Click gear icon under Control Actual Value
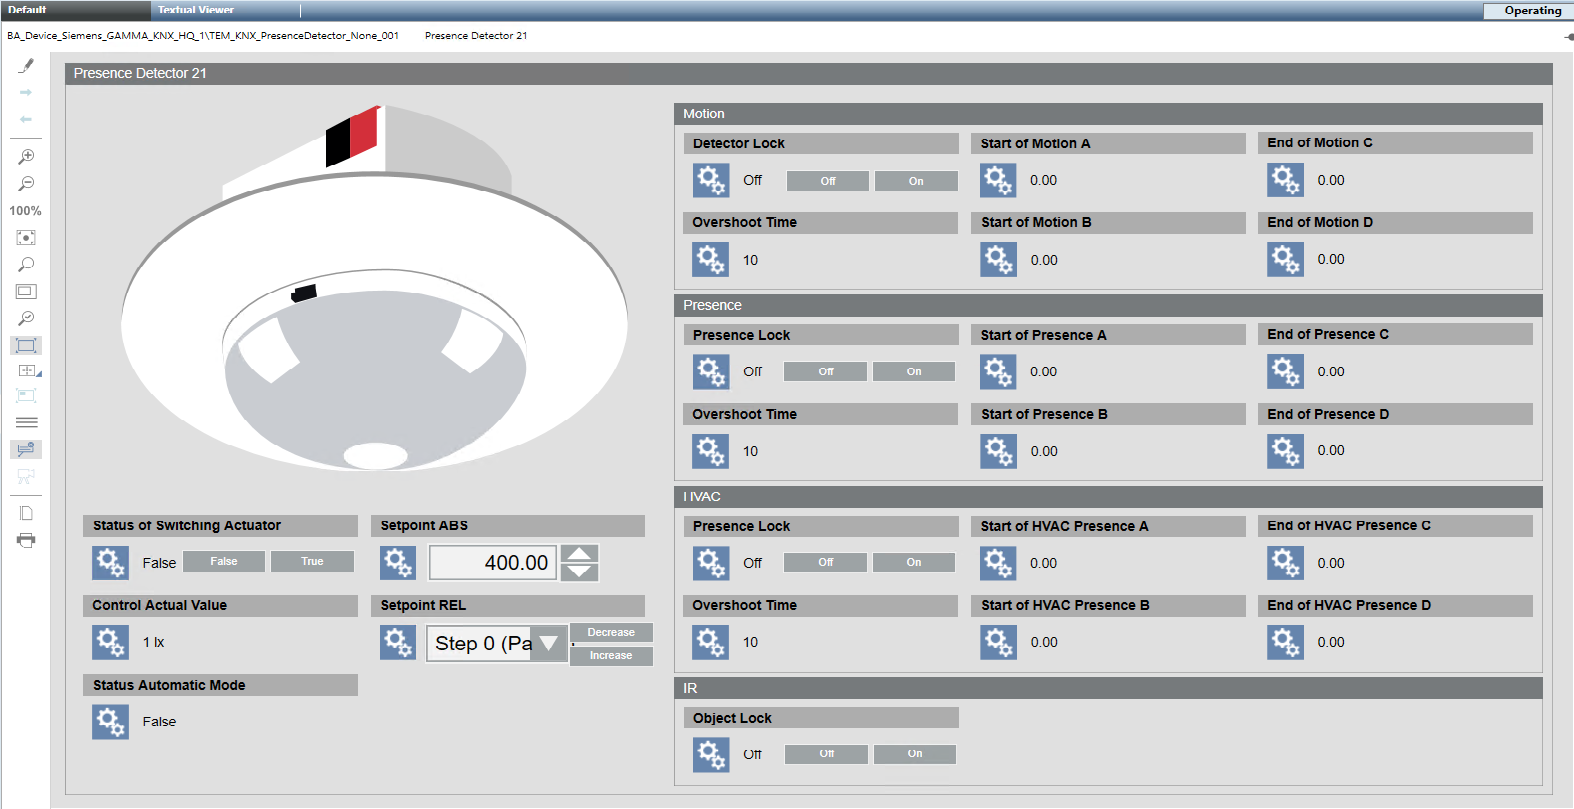The image size is (1574, 809). (x=110, y=642)
